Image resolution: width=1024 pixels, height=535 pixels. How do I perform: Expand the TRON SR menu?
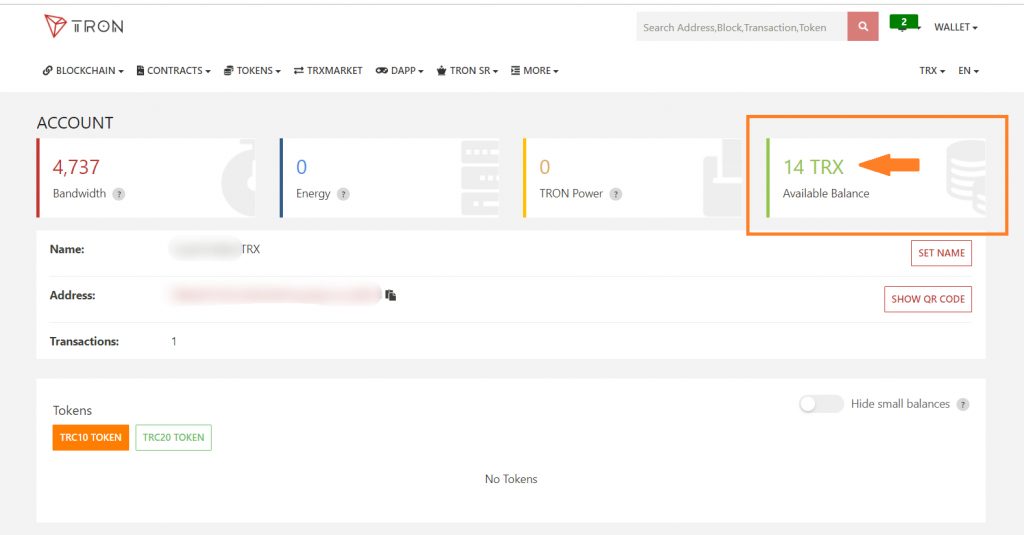pos(467,71)
